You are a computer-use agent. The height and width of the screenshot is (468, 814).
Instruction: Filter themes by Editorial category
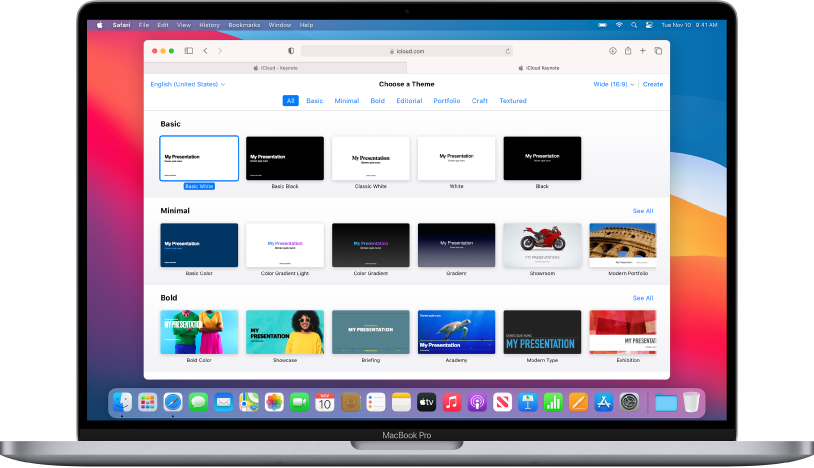pyautogui.click(x=409, y=101)
